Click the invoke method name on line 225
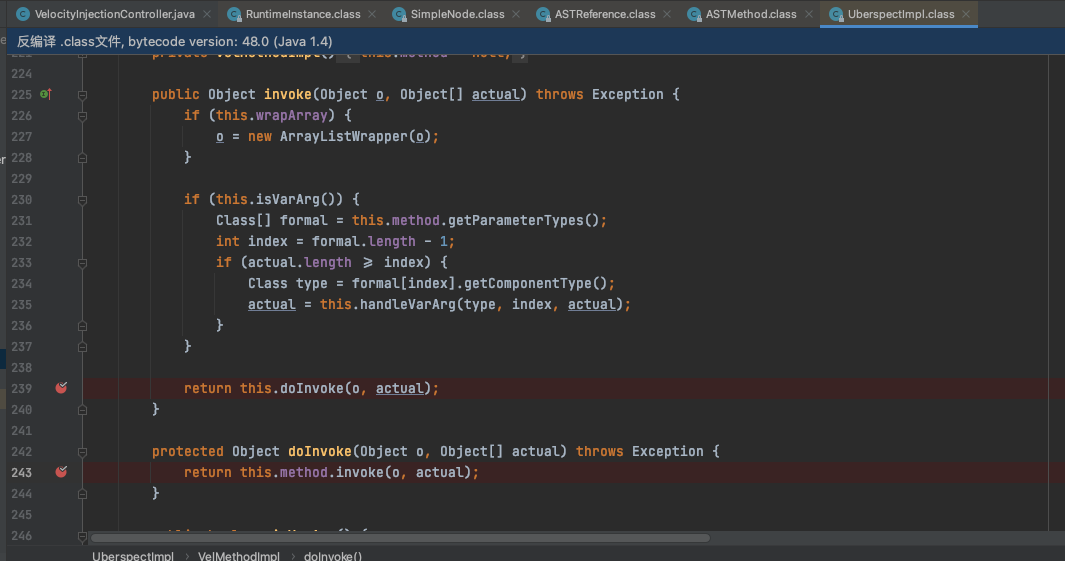Image resolution: width=1065 pixels, height=561 pixels. 288,94
